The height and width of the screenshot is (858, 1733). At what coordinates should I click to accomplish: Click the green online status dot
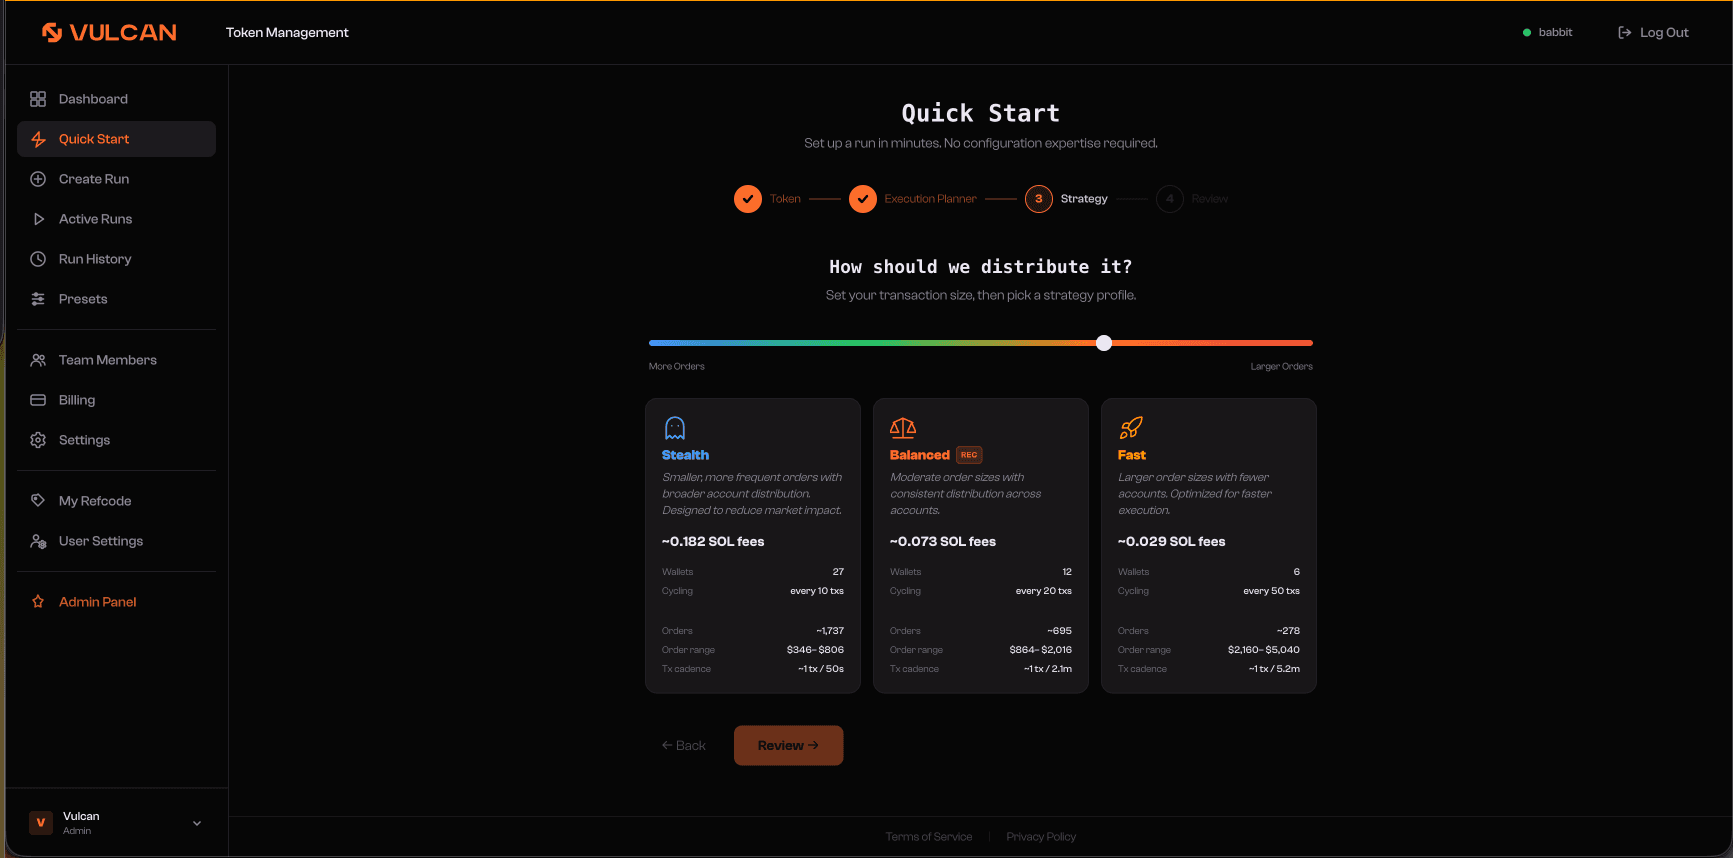1527,33
